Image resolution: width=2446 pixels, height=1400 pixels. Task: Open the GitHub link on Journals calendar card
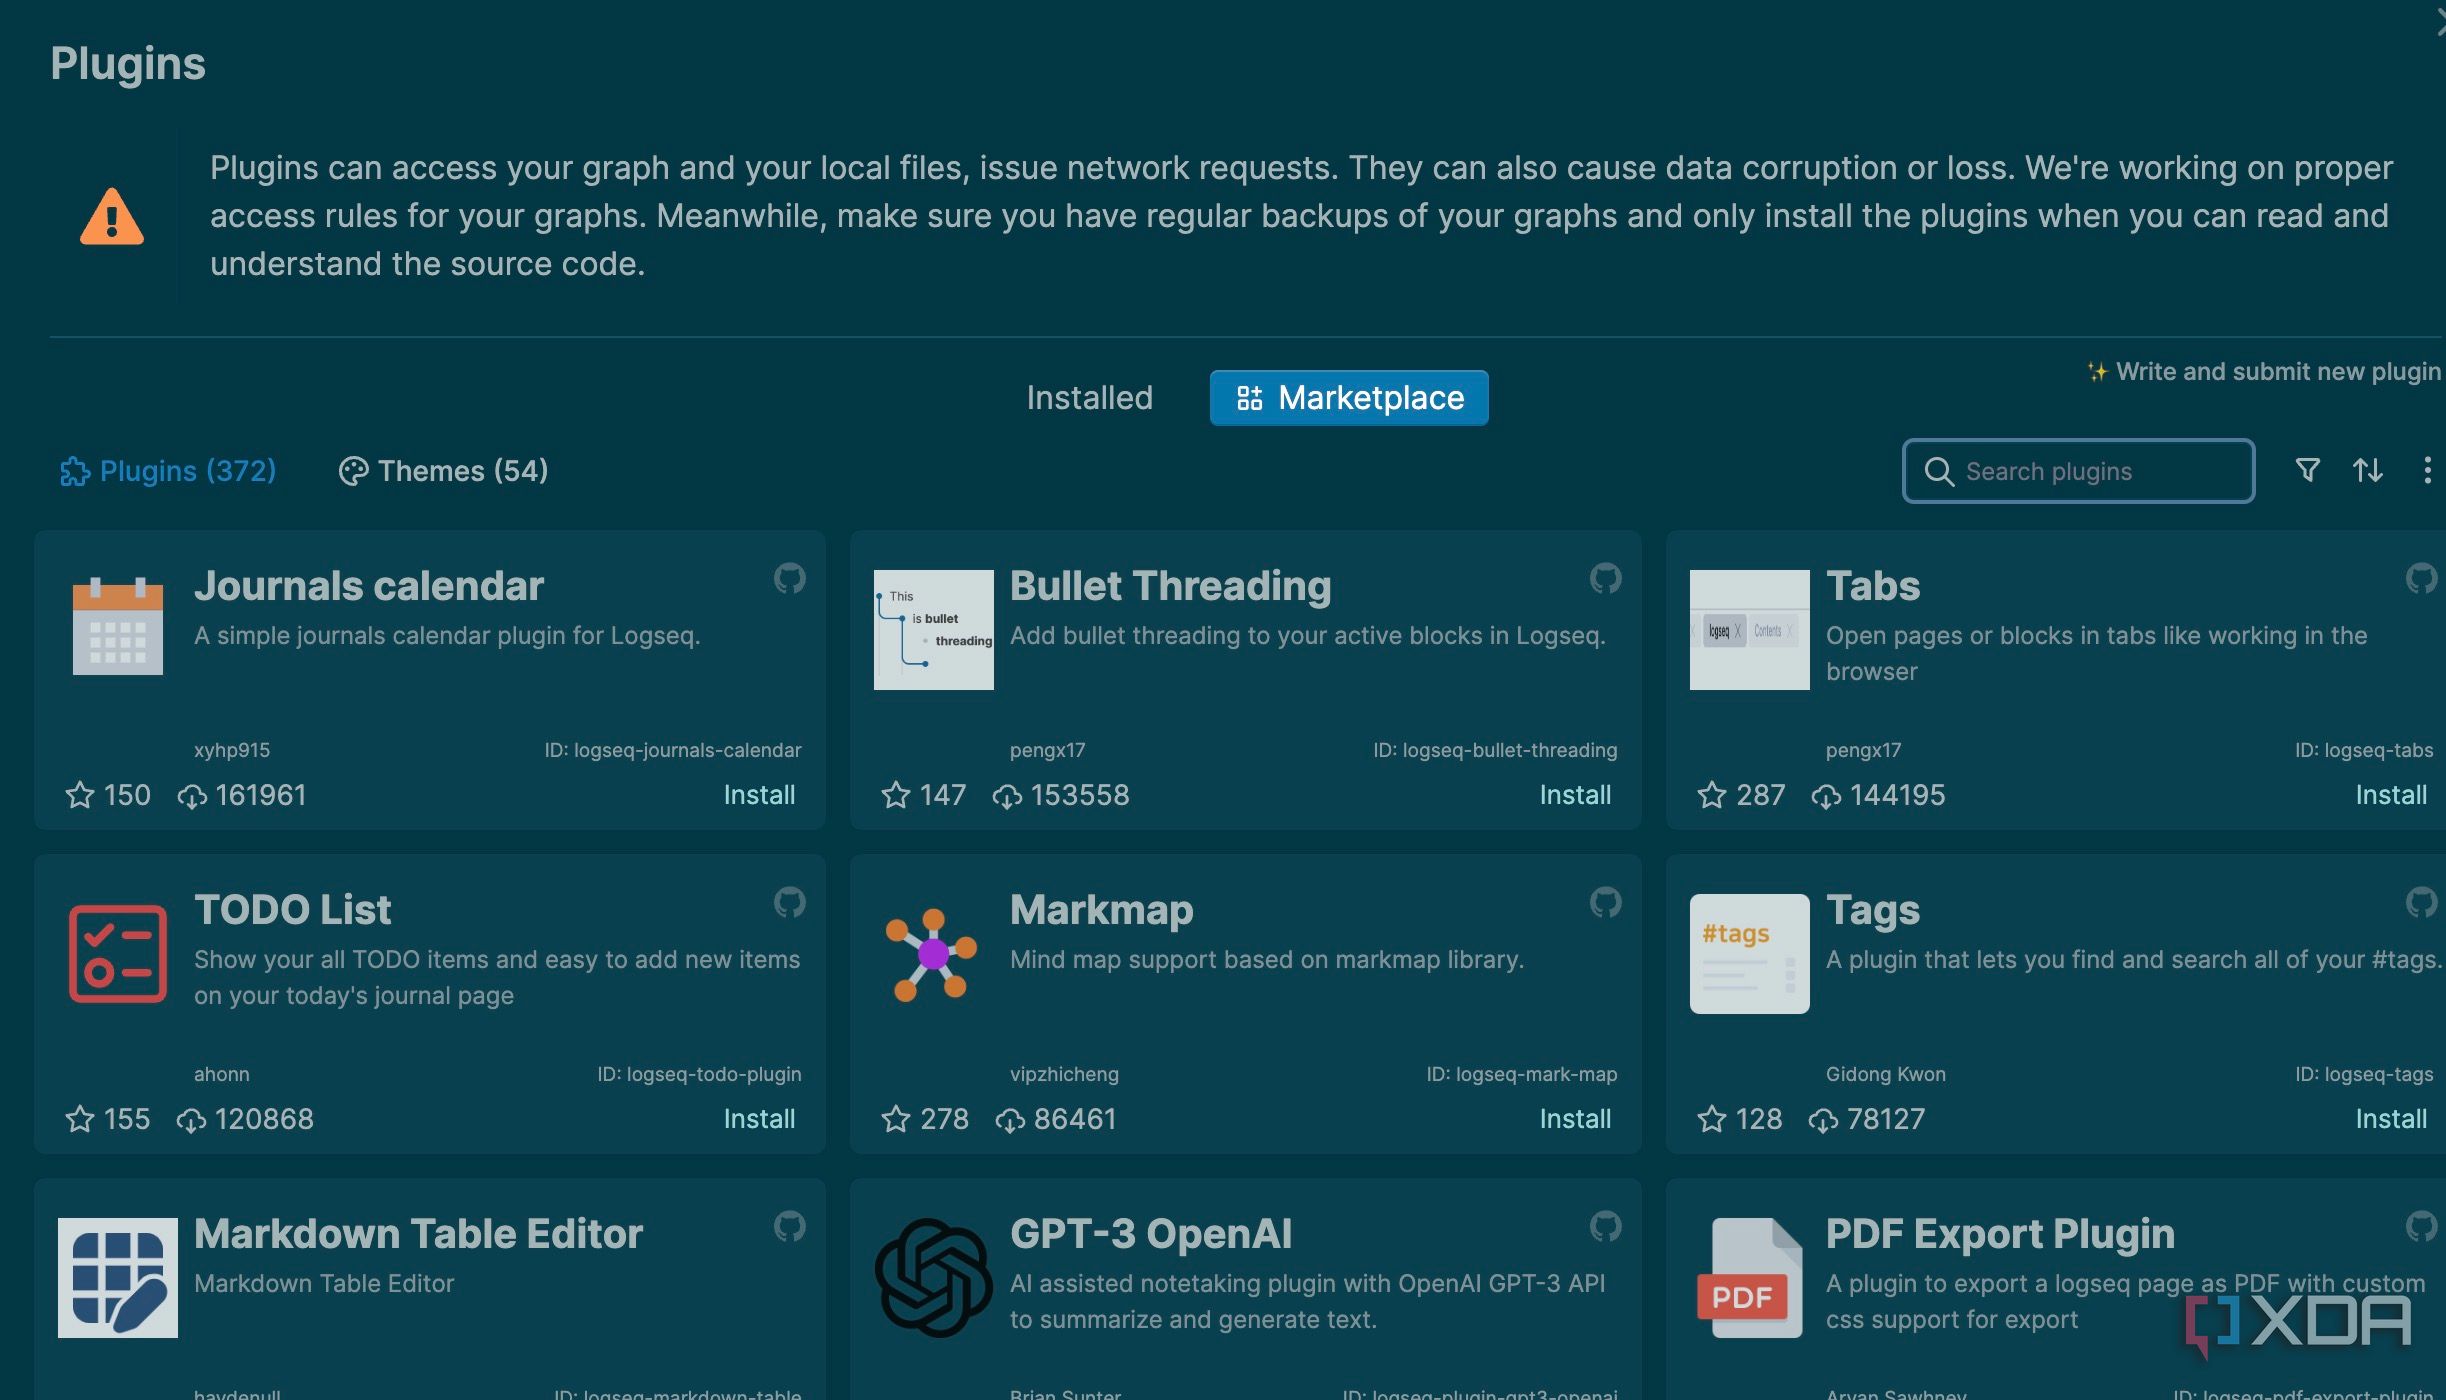coord(789,578)
